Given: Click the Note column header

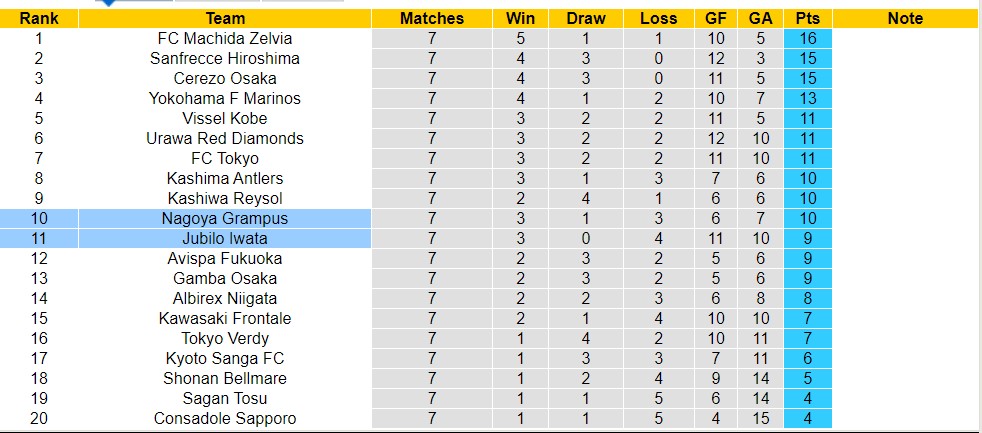Looking at the screenshot, I should pos(904,18).
